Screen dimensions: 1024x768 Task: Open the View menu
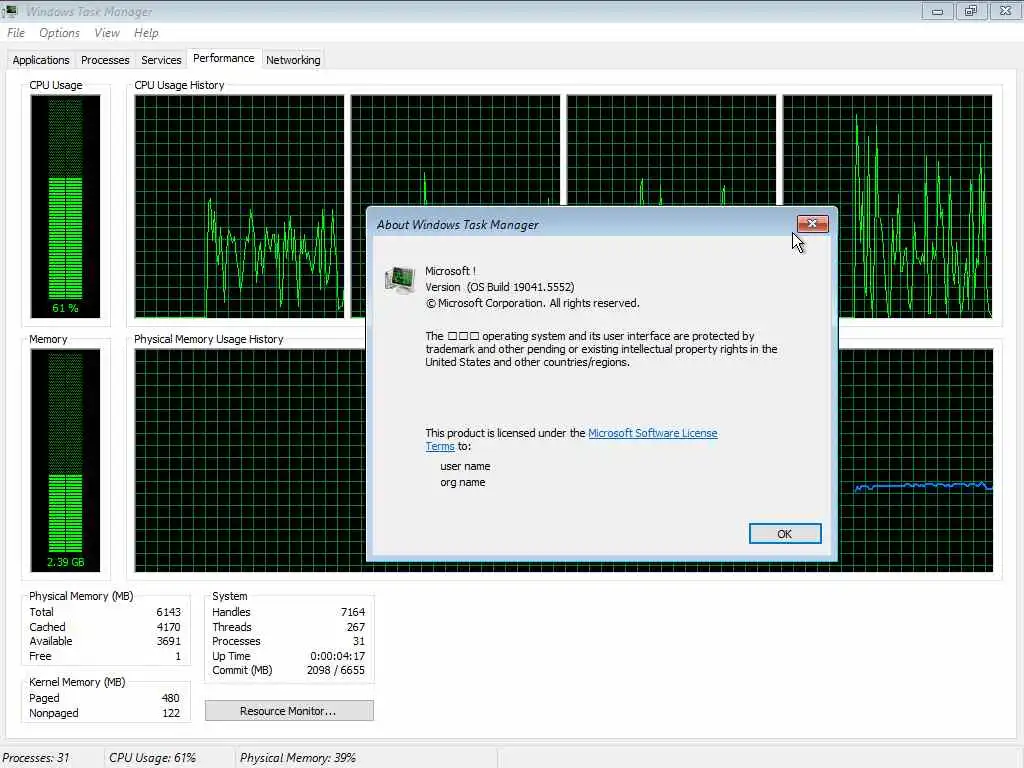click(106, 33)
